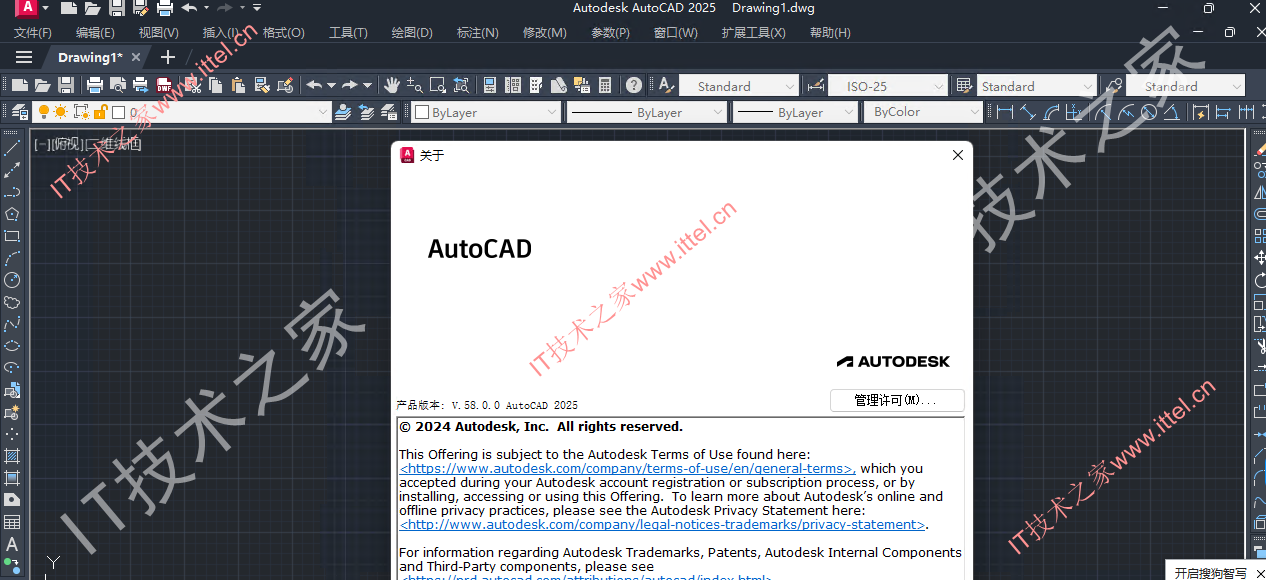This screenshot has height=580, width=1266.
Task: Click the Quick Access Toolbar New icon
Action: point(68,8)
